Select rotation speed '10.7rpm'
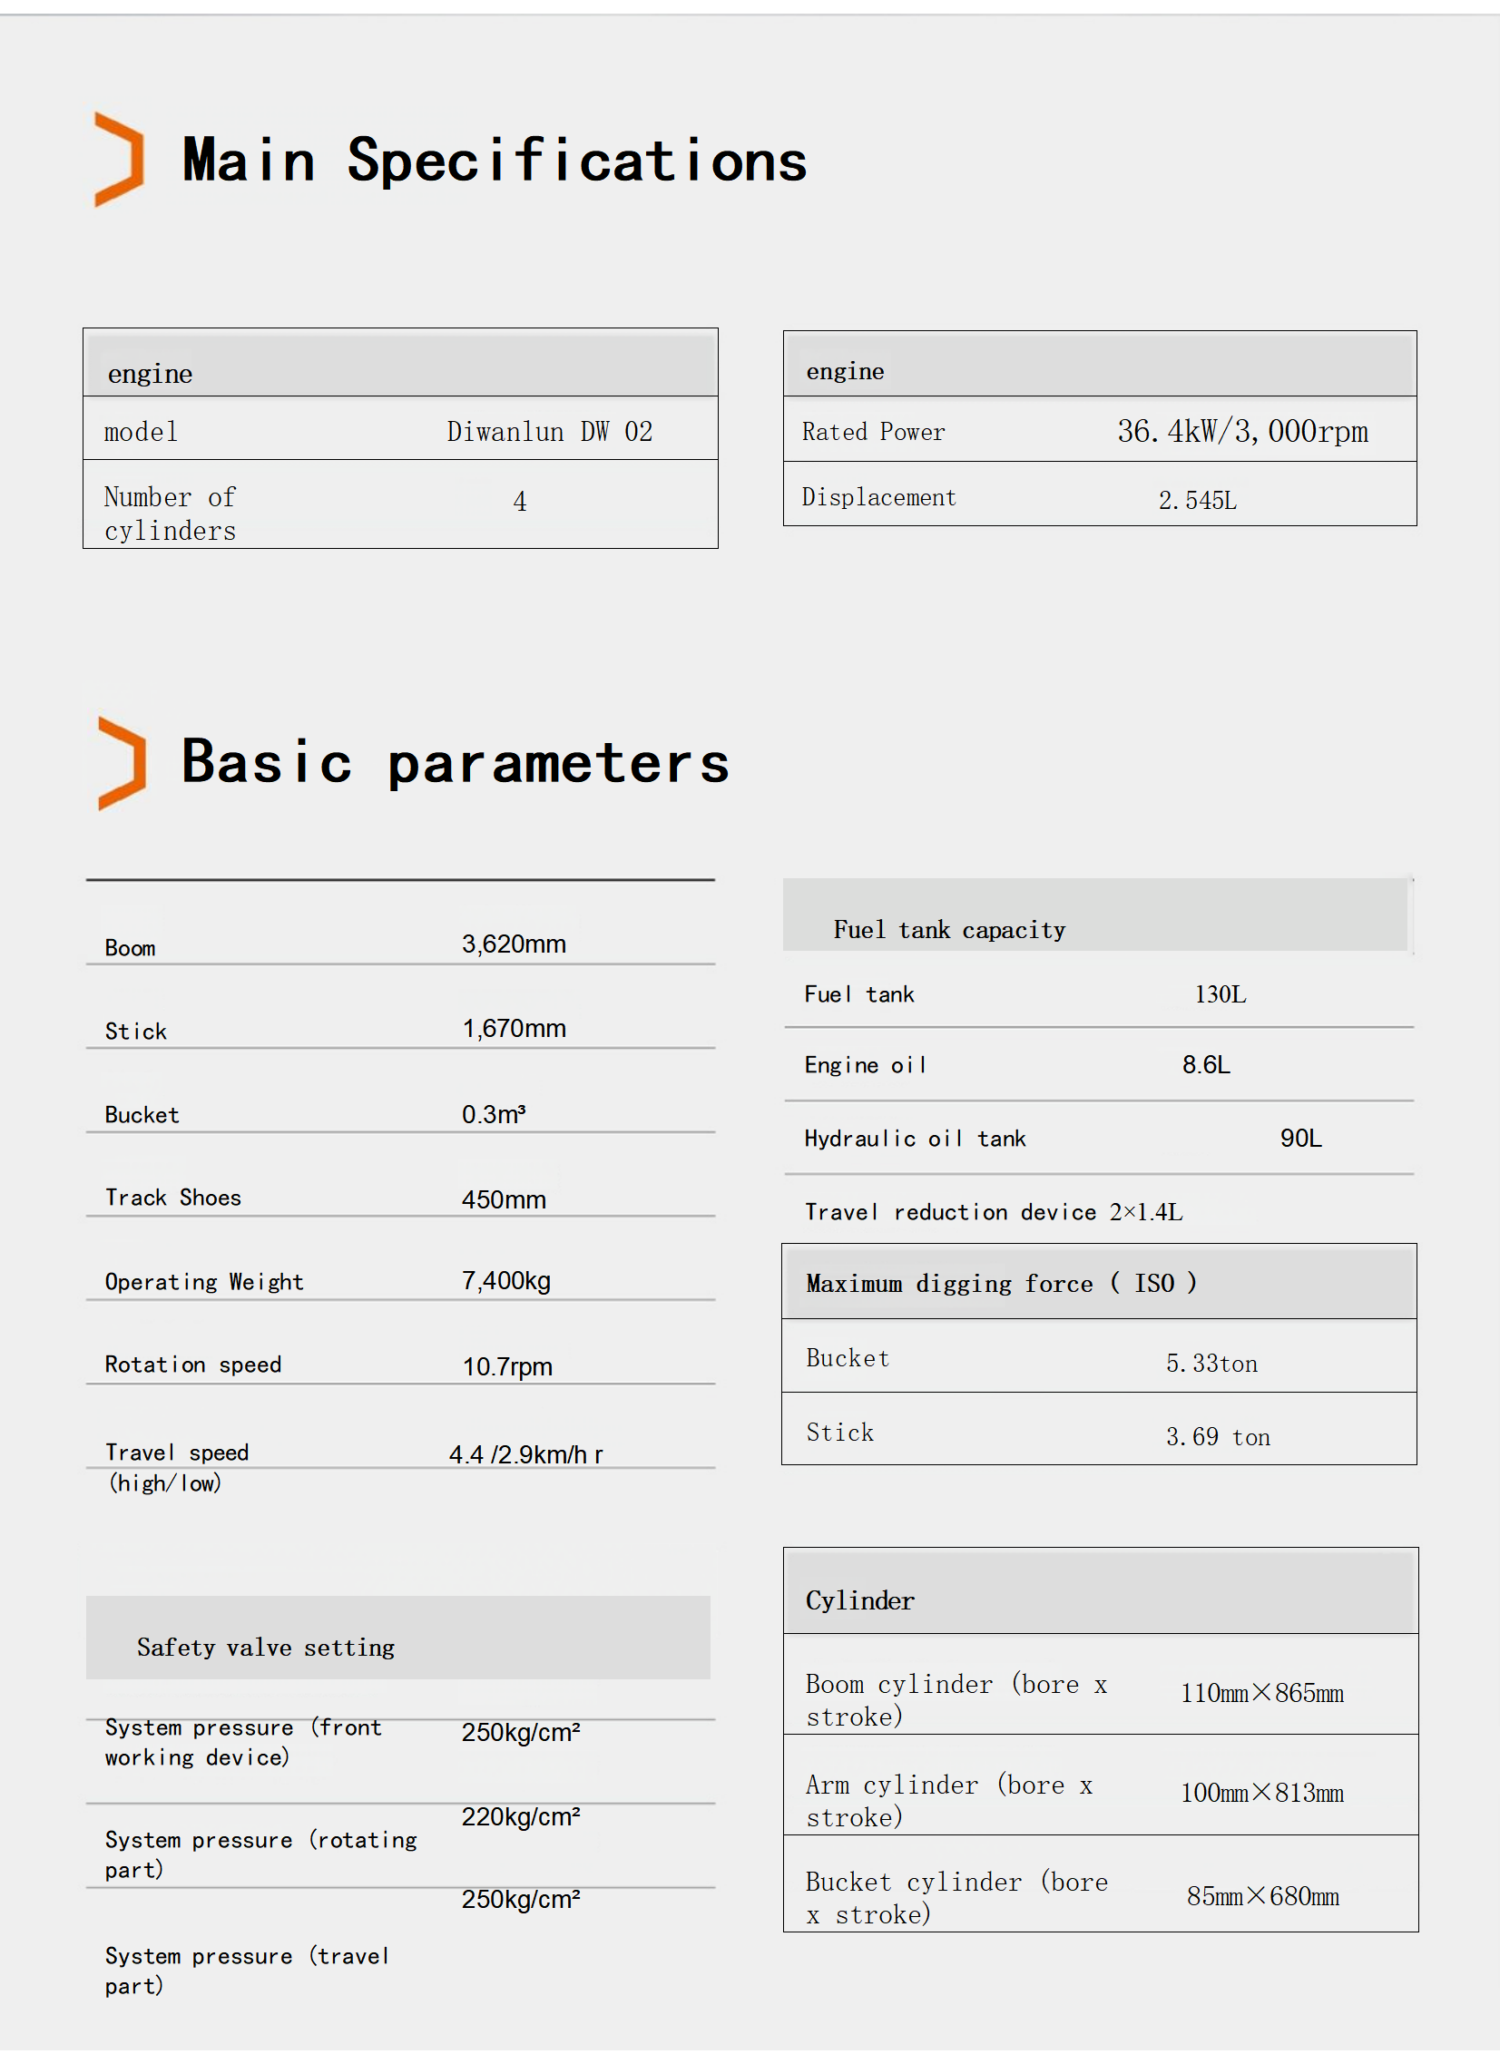Viewport: 1500px width, 2064px height. click(x=507, y=1366)
